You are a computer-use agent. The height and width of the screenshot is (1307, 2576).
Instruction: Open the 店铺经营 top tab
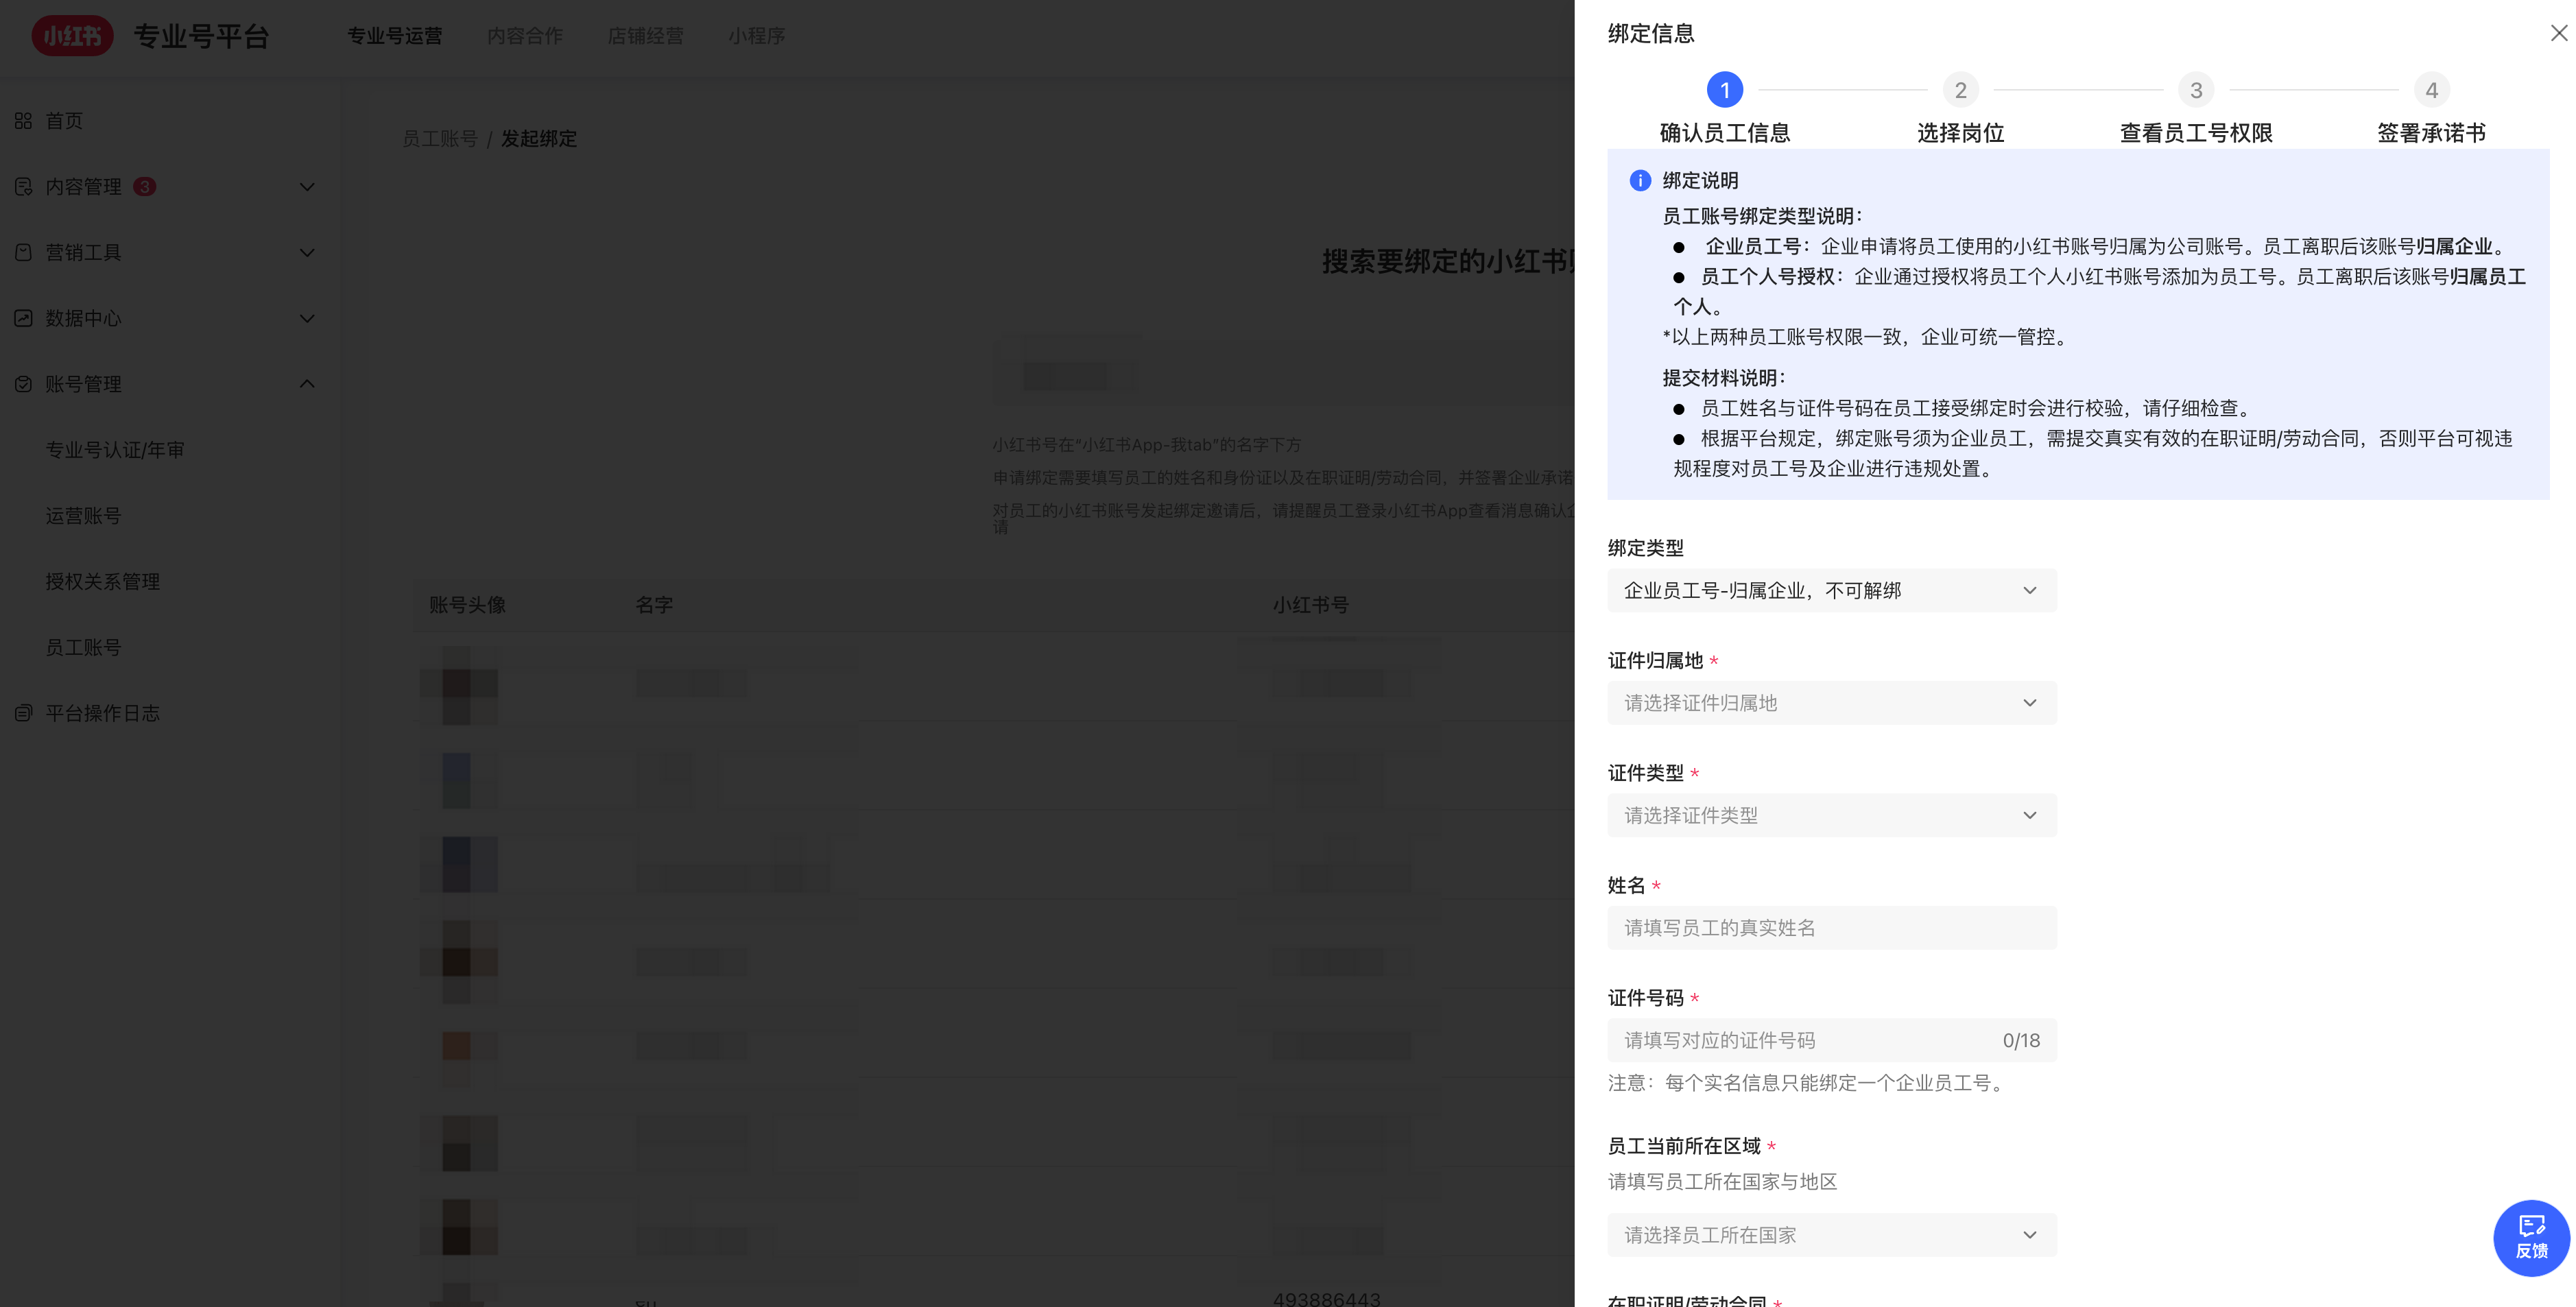point(645,36)
